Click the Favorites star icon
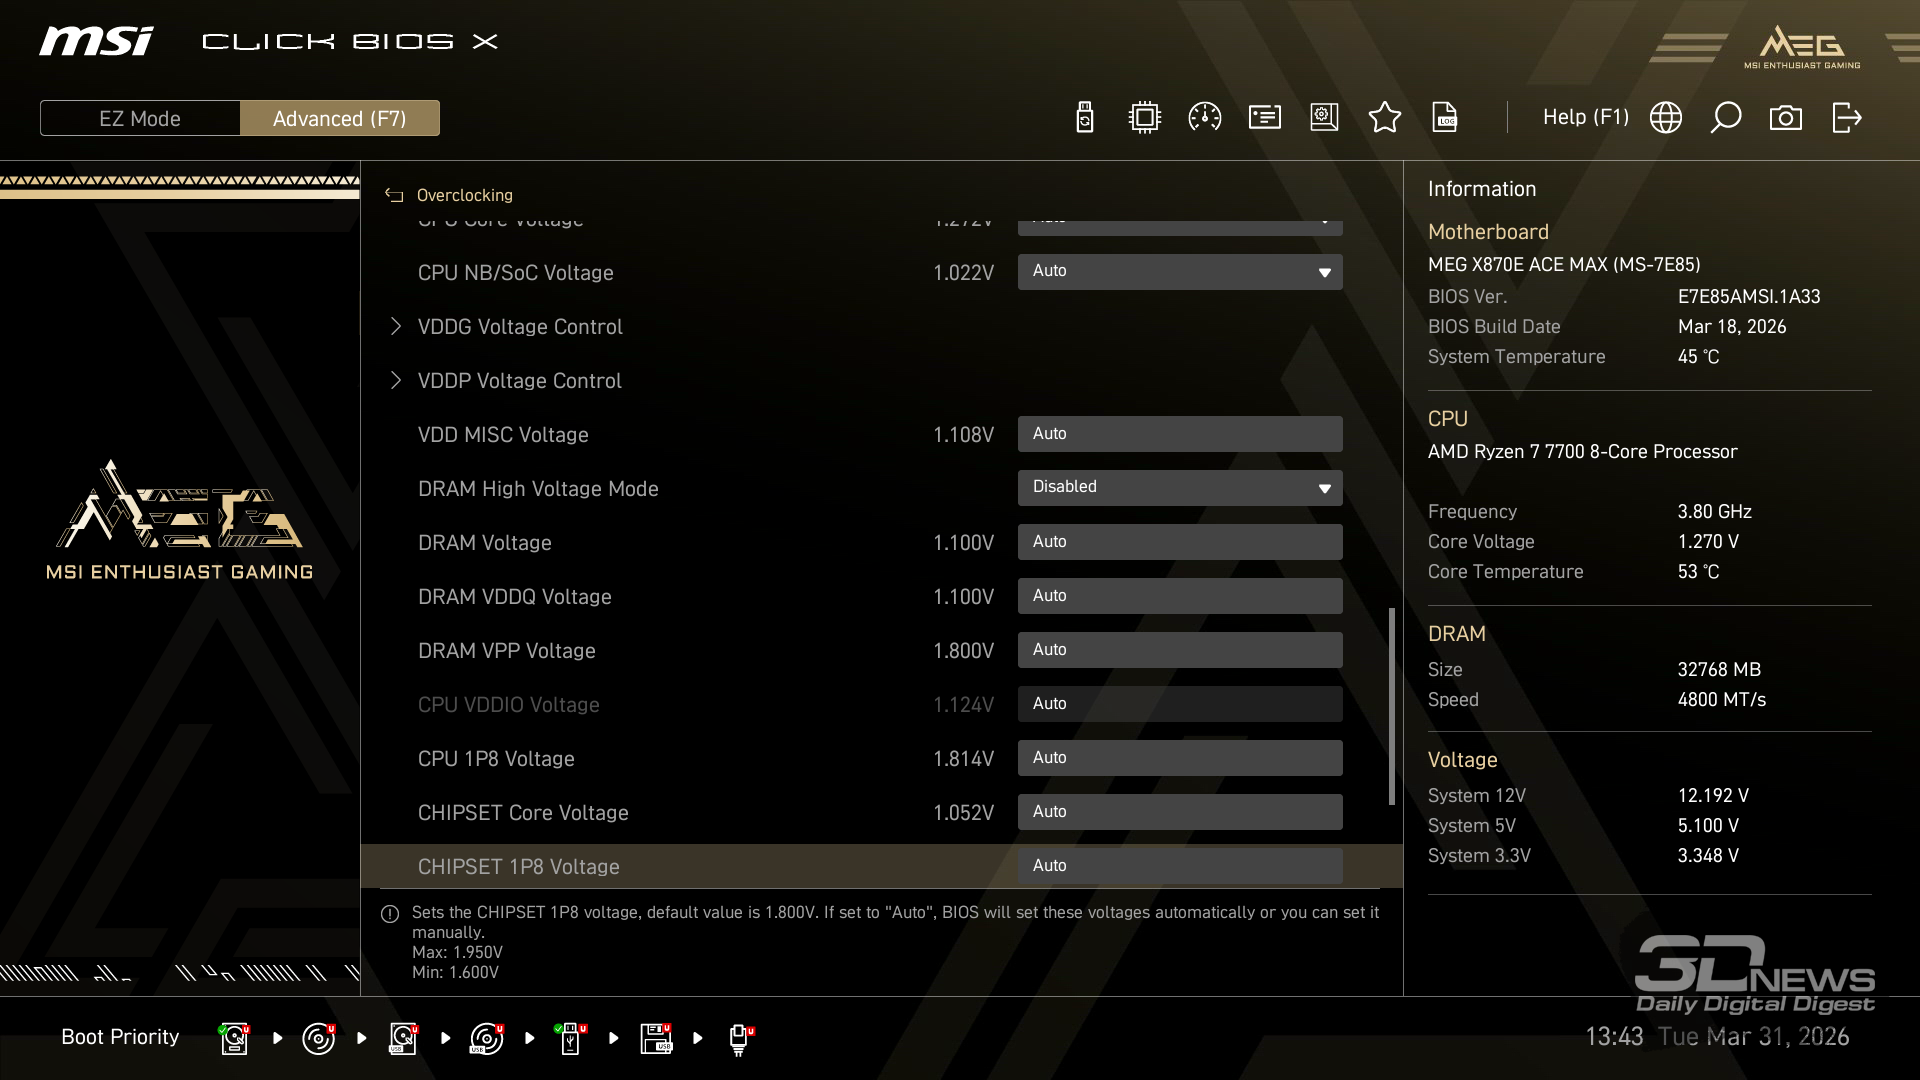1920x1080 pixels. click(x=1384, y=118)
